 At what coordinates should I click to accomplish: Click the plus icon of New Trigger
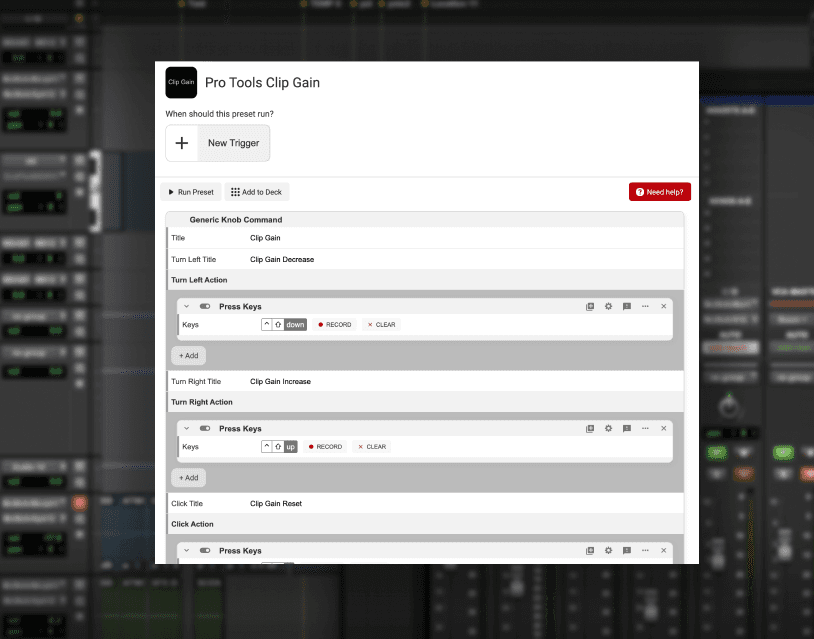point(182,143)
